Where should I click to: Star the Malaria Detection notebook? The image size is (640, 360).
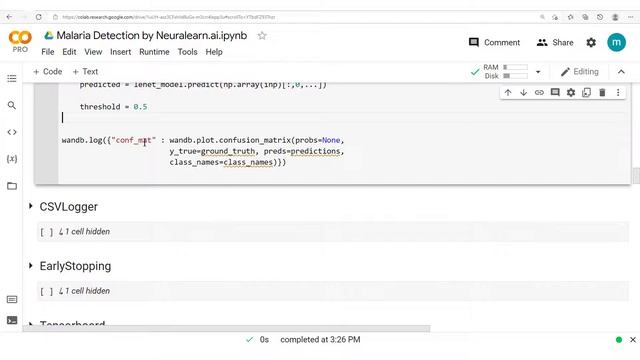tap(262, 36)
